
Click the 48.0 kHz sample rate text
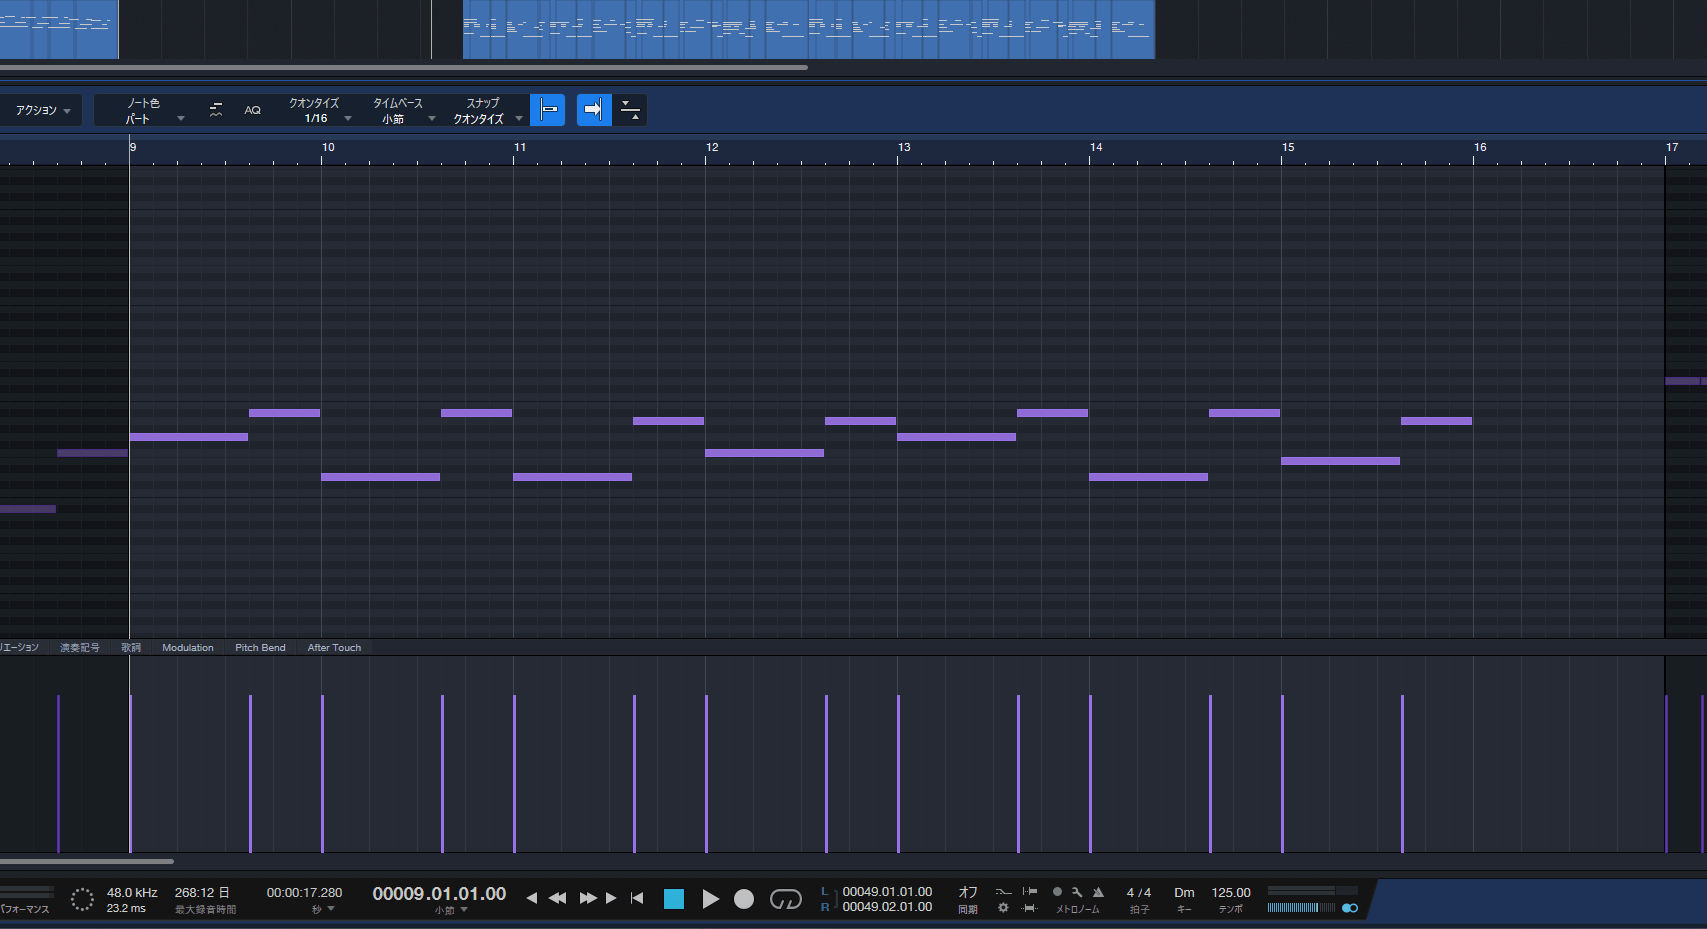coord(132,893)
